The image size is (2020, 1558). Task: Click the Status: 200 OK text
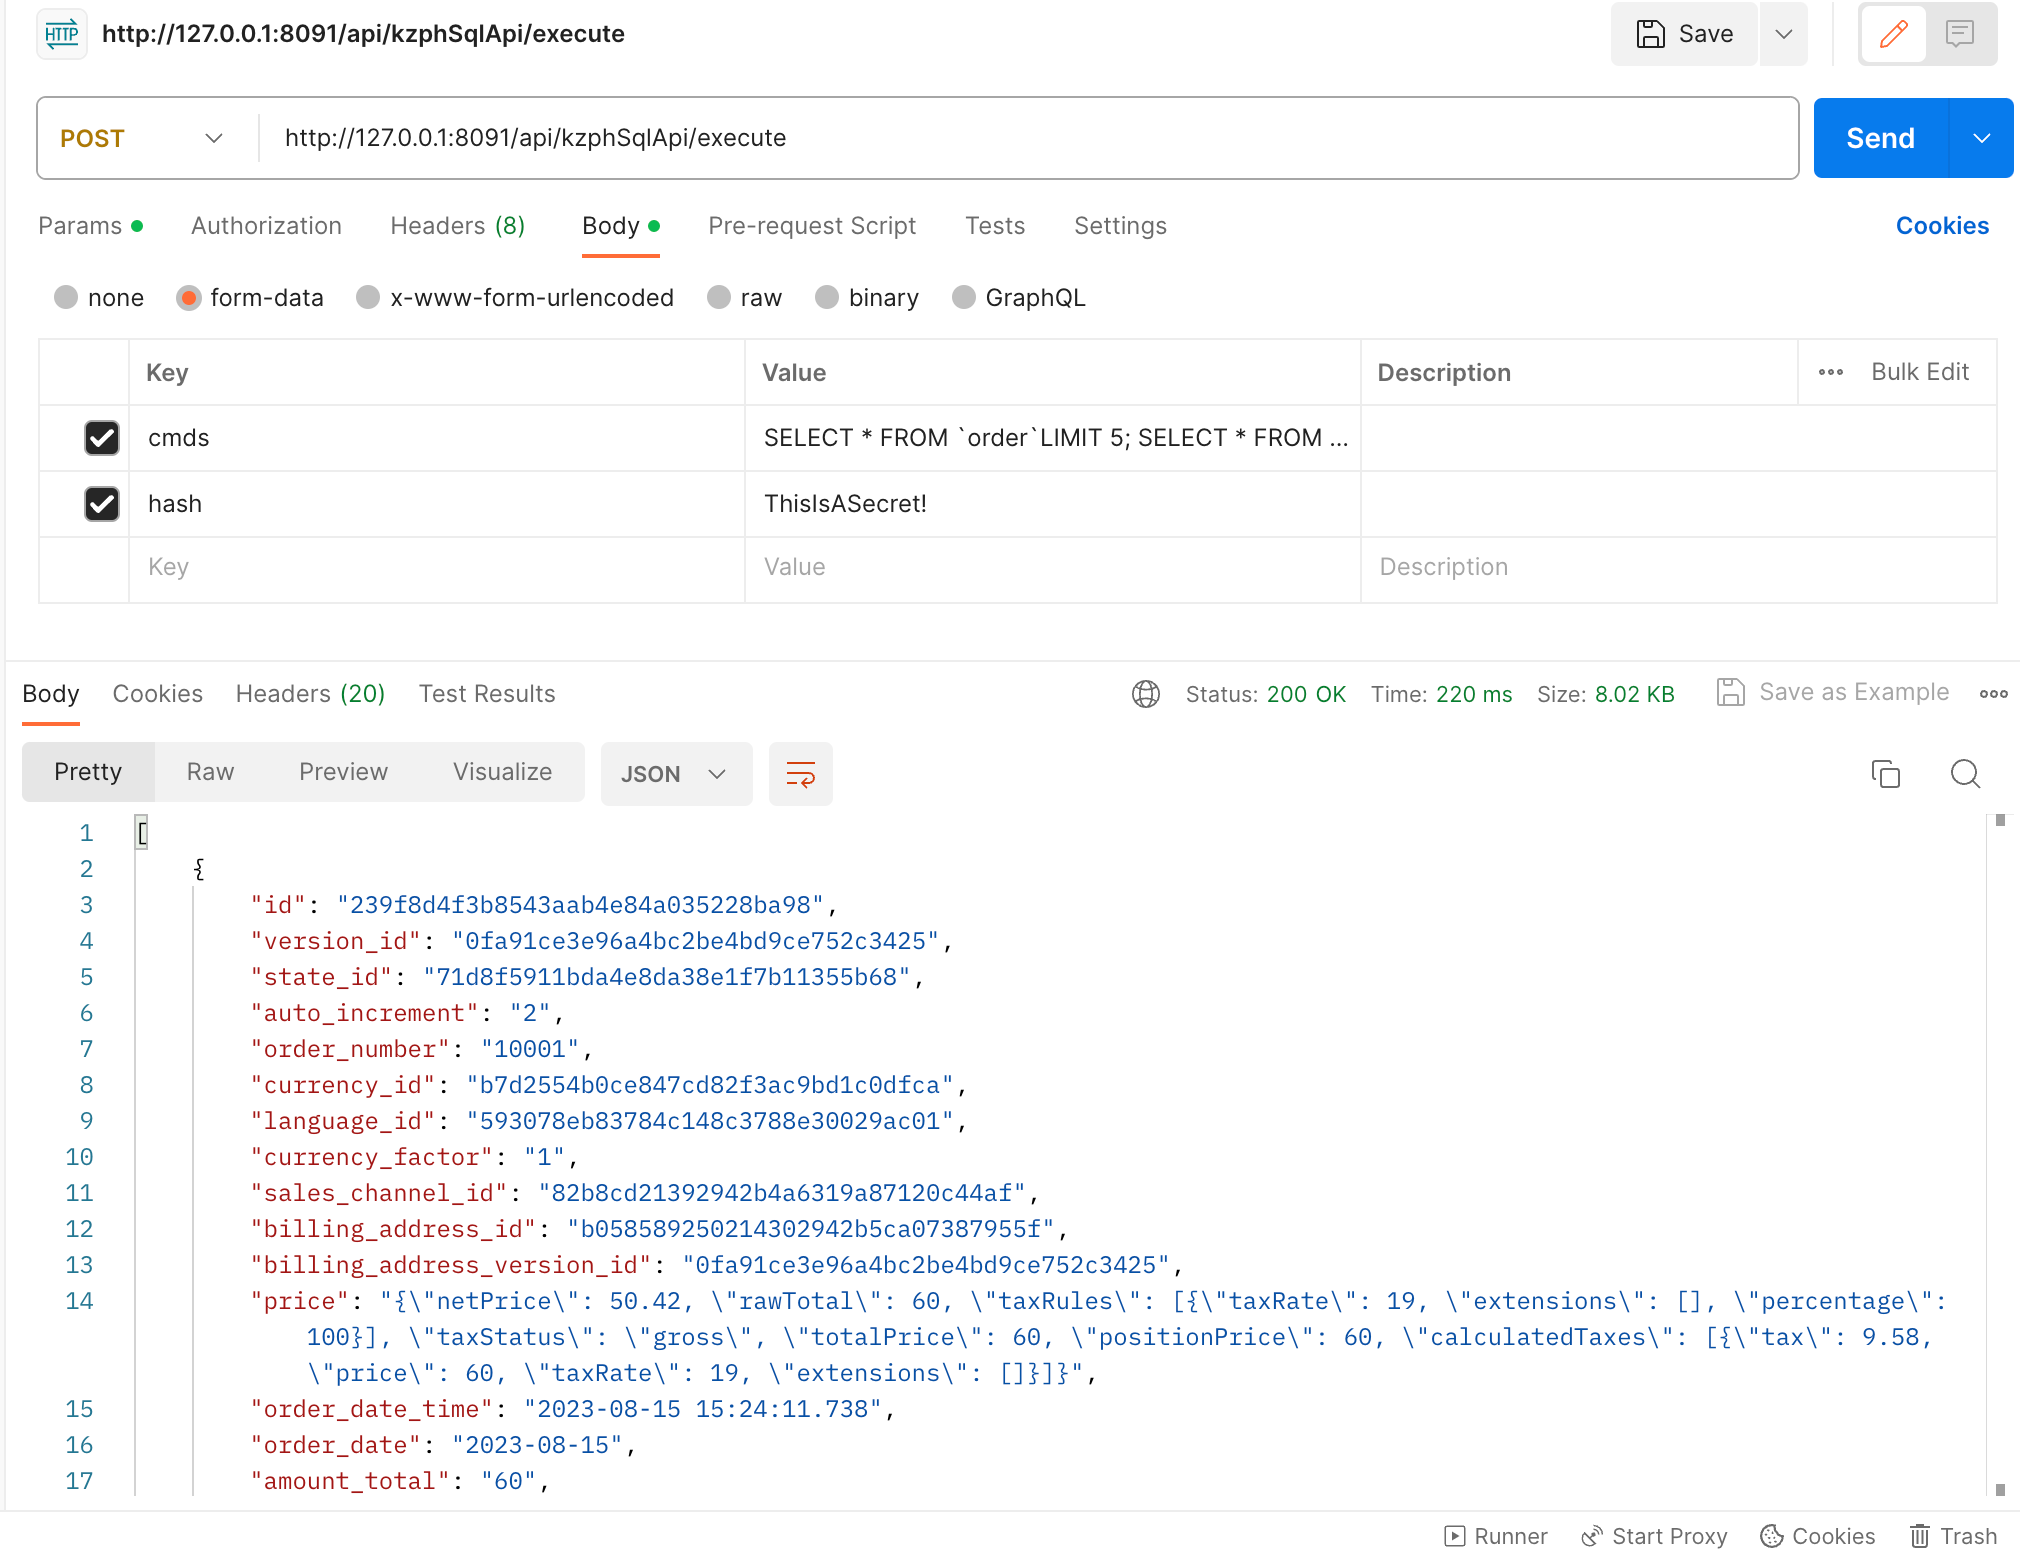(1265, 694)
